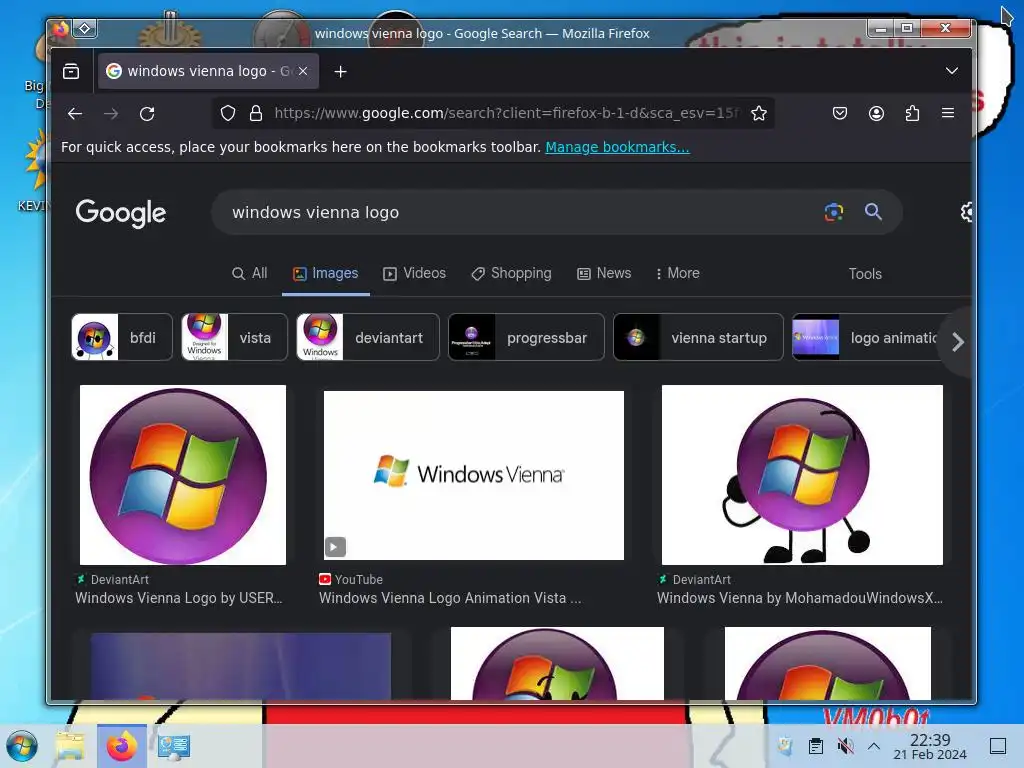Expand the More search options

678,274
